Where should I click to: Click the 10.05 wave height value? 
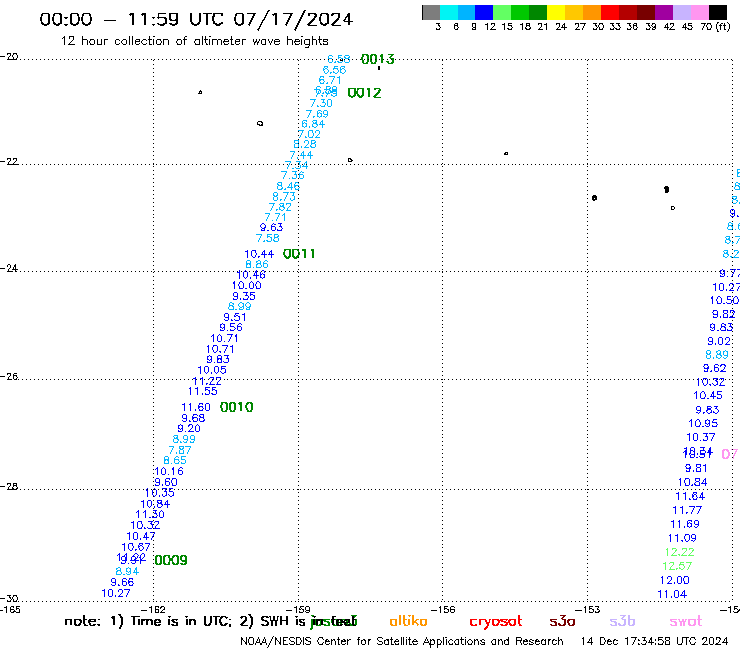tap(212, 371)
